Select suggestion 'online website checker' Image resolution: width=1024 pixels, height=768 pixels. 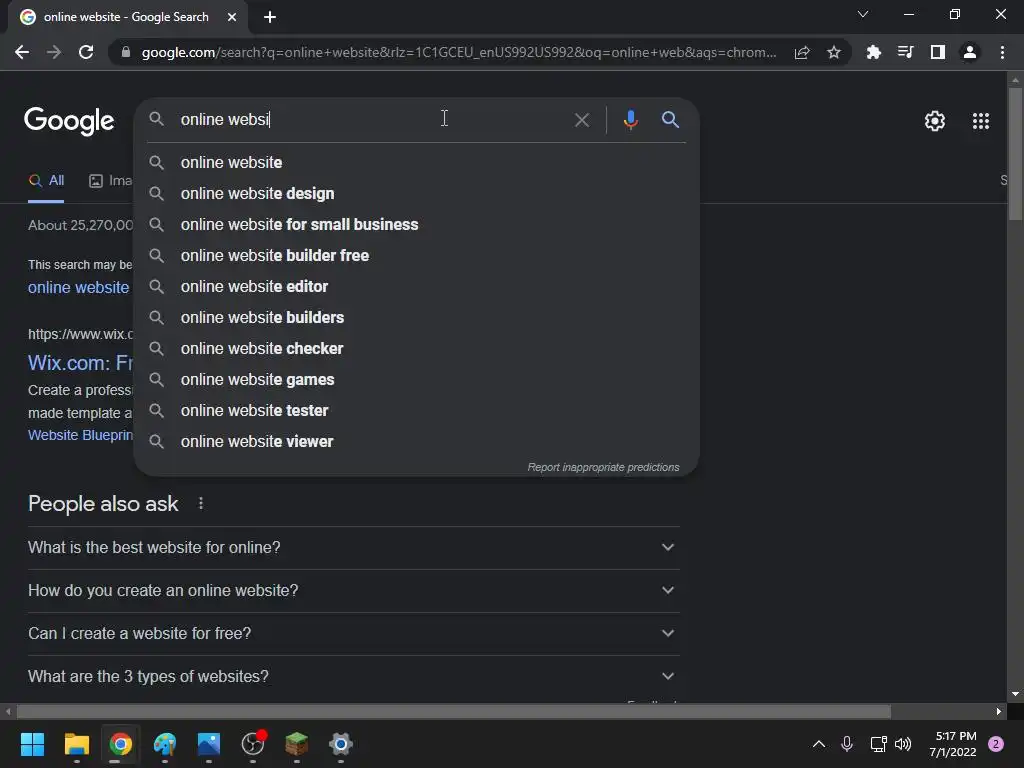(417, 349)
